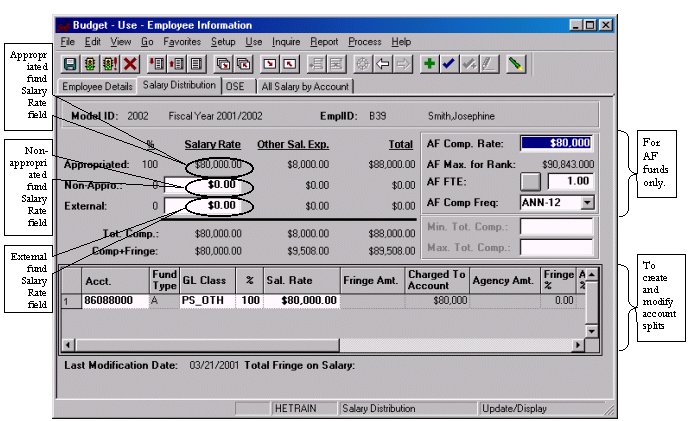Click the account grid's vertical scrollbar down arrow

point(591,331)
